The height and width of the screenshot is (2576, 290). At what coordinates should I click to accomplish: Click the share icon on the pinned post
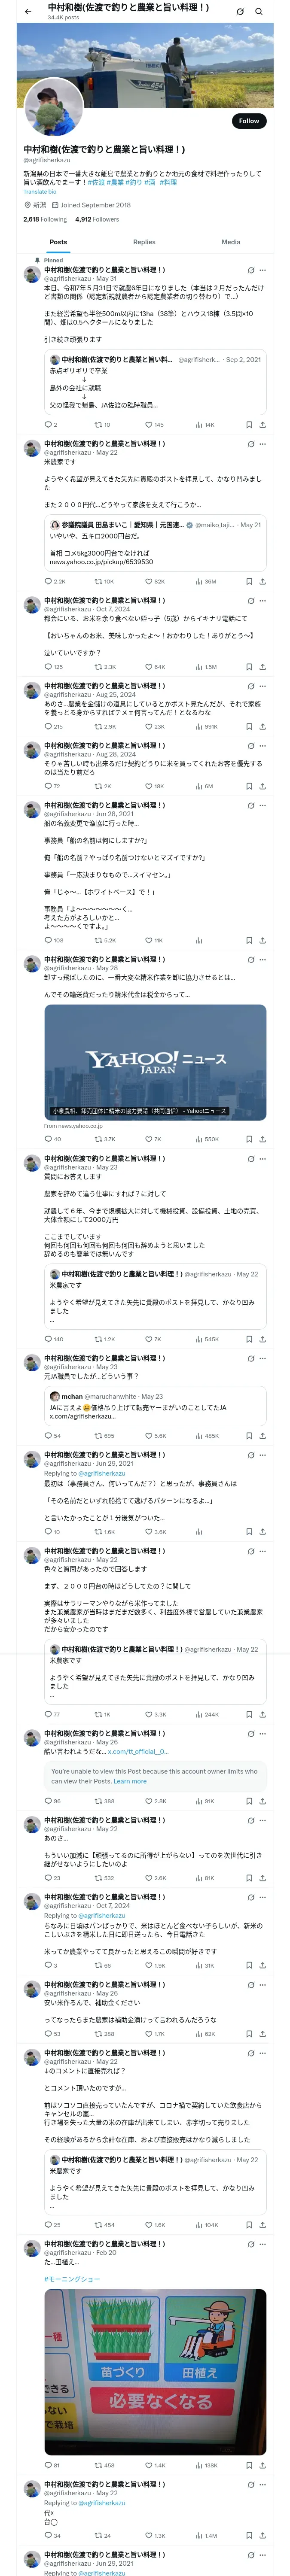(x=262, y=425)
